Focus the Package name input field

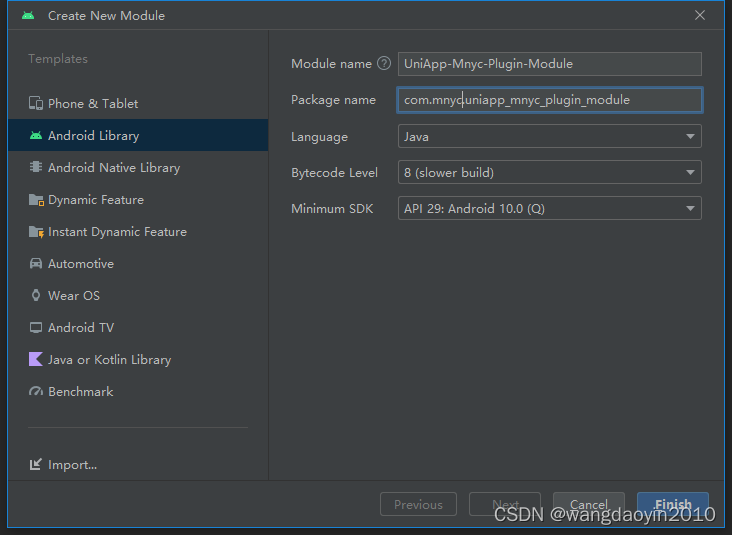(549, 100)
